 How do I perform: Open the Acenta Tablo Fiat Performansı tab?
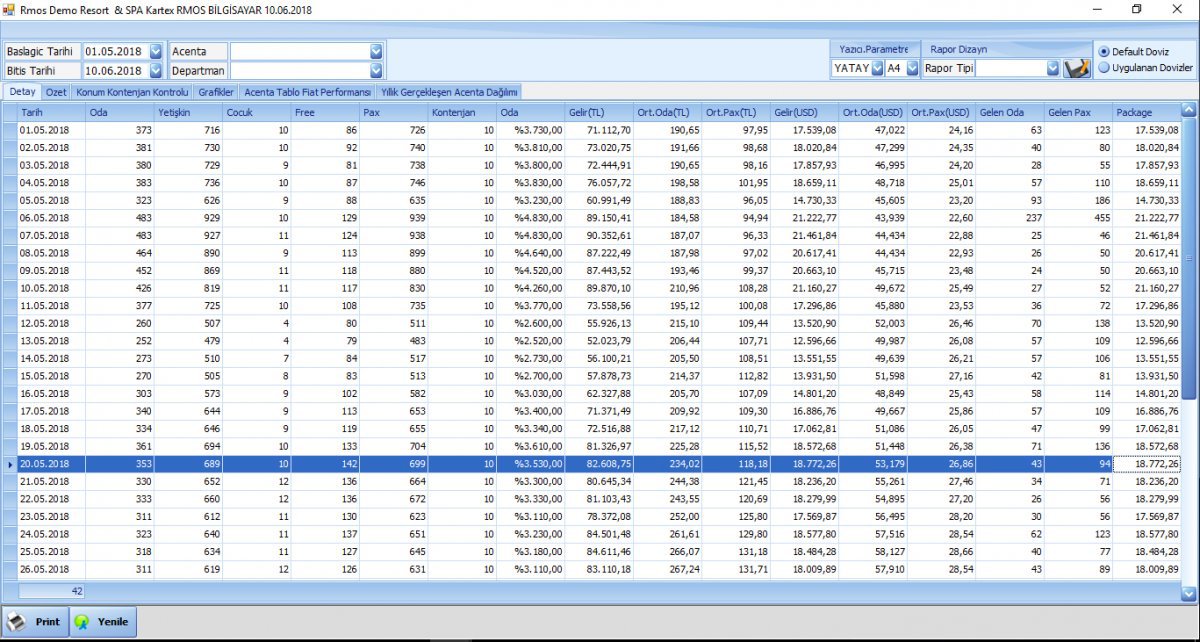(x=308, y=91)
